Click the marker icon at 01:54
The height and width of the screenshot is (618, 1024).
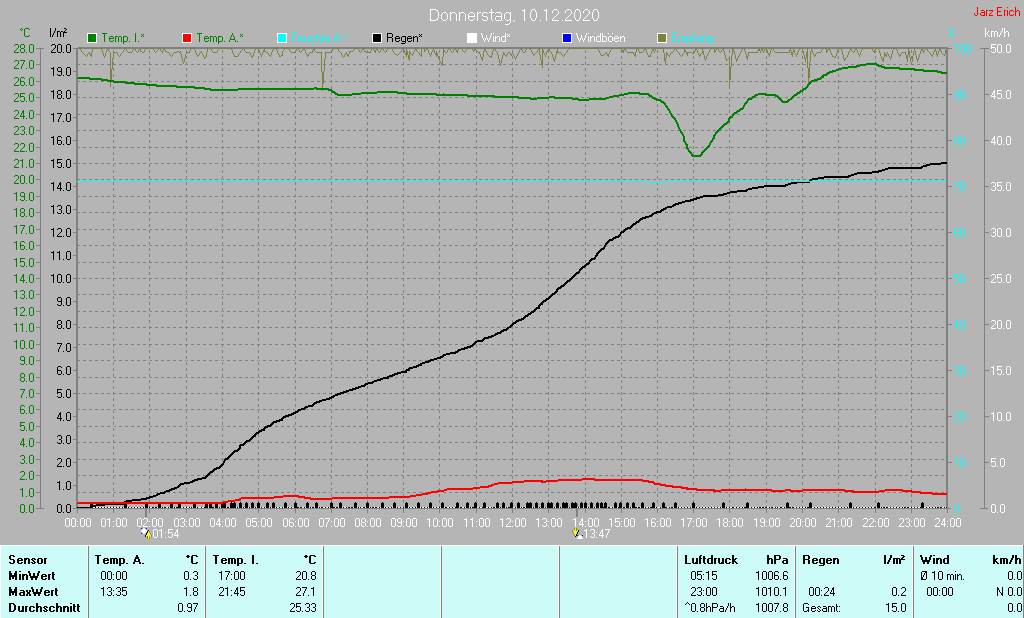pos(147,534)
